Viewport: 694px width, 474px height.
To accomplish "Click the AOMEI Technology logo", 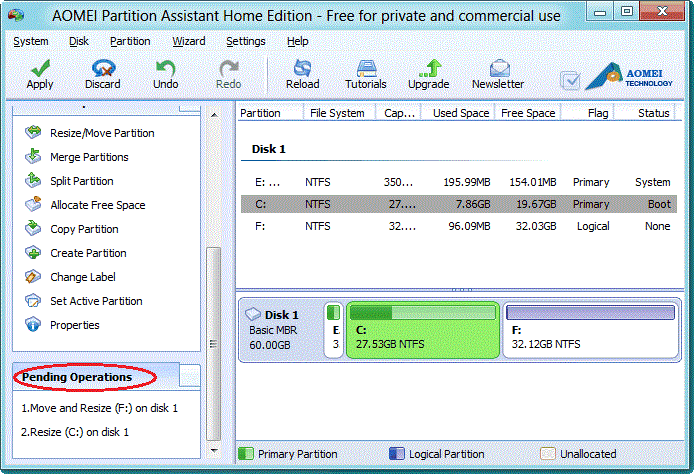I will point(628,77).
